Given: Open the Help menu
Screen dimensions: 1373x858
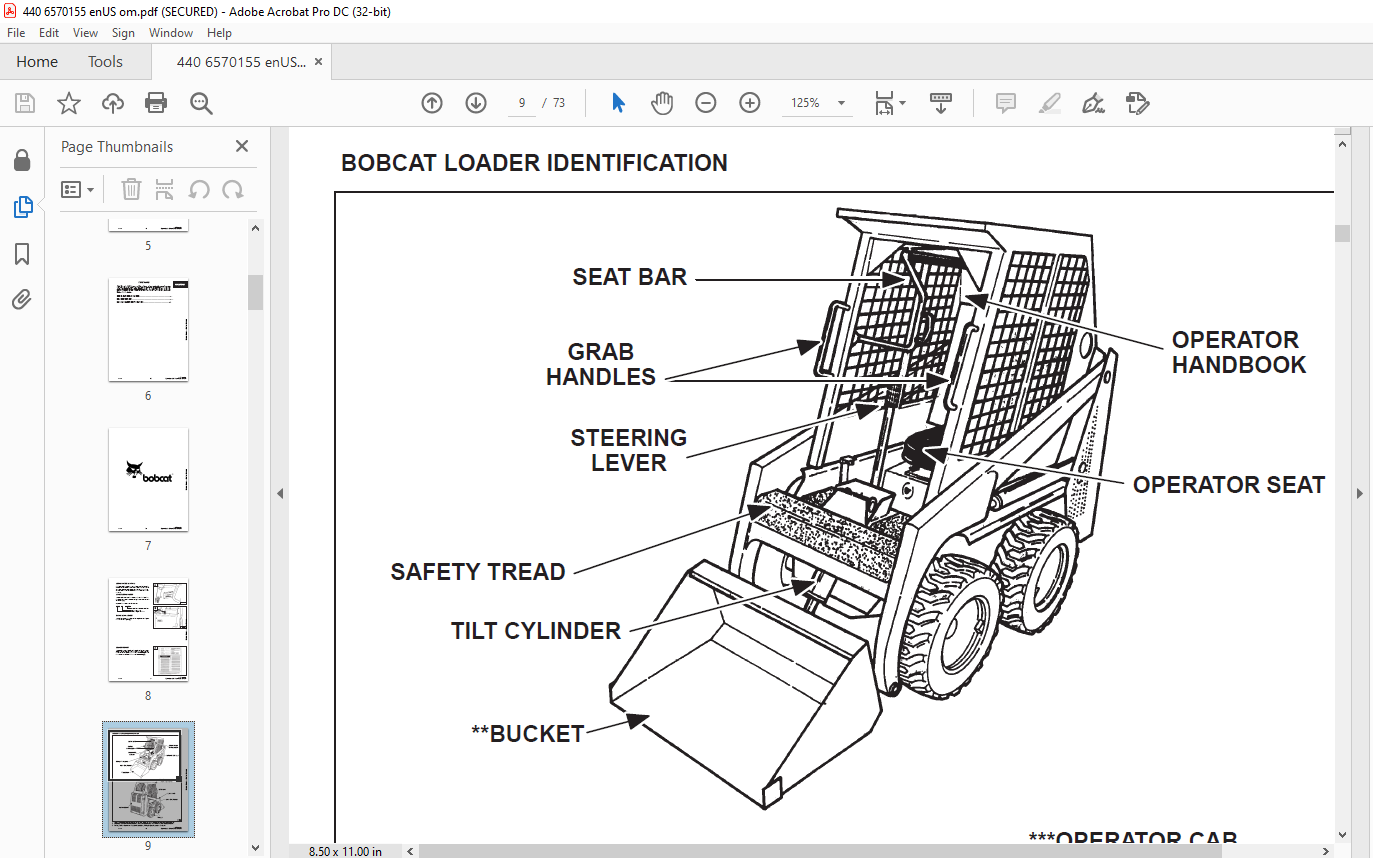Looking at the screenshot, I should coord(219,33).
